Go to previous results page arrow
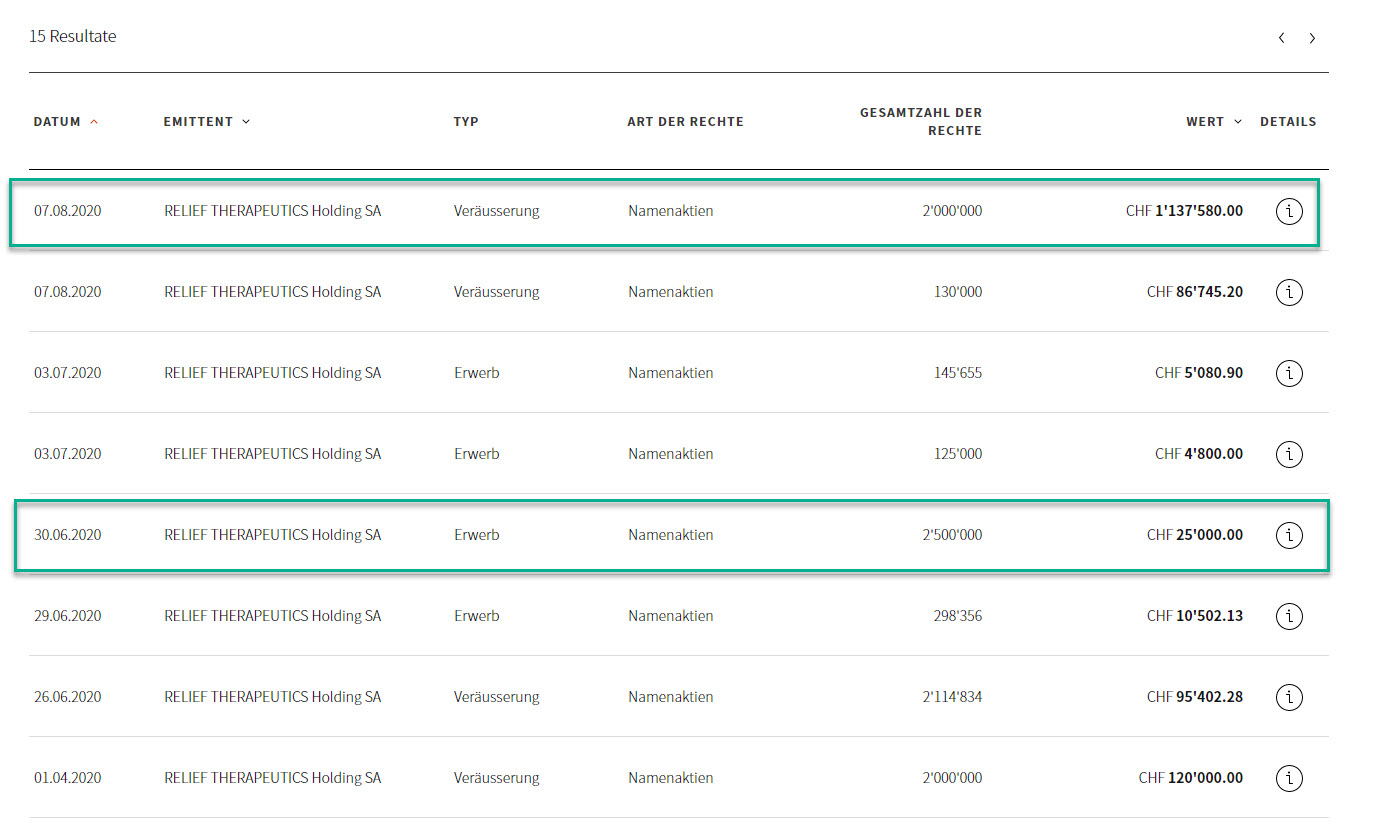Image resolution: width=1387 pixels, height=837 pixels. click(1281, 38)
